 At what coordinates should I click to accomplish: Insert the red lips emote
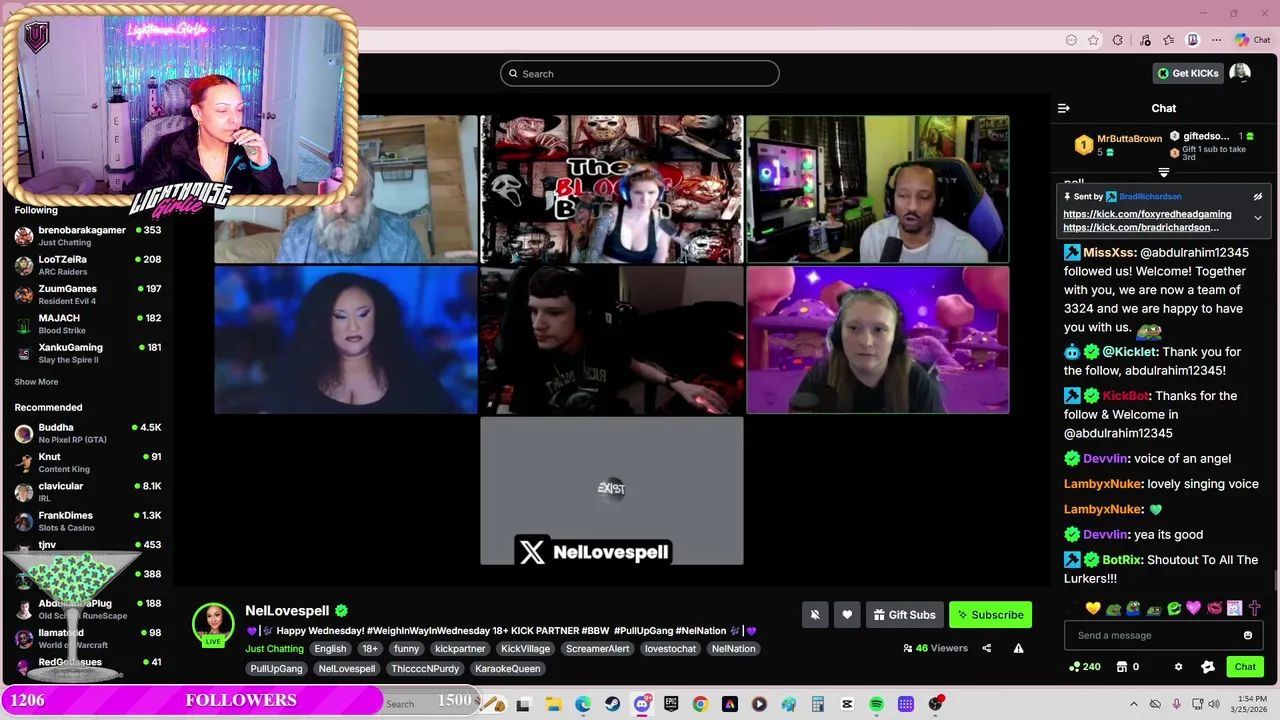tap(1214, 608)
